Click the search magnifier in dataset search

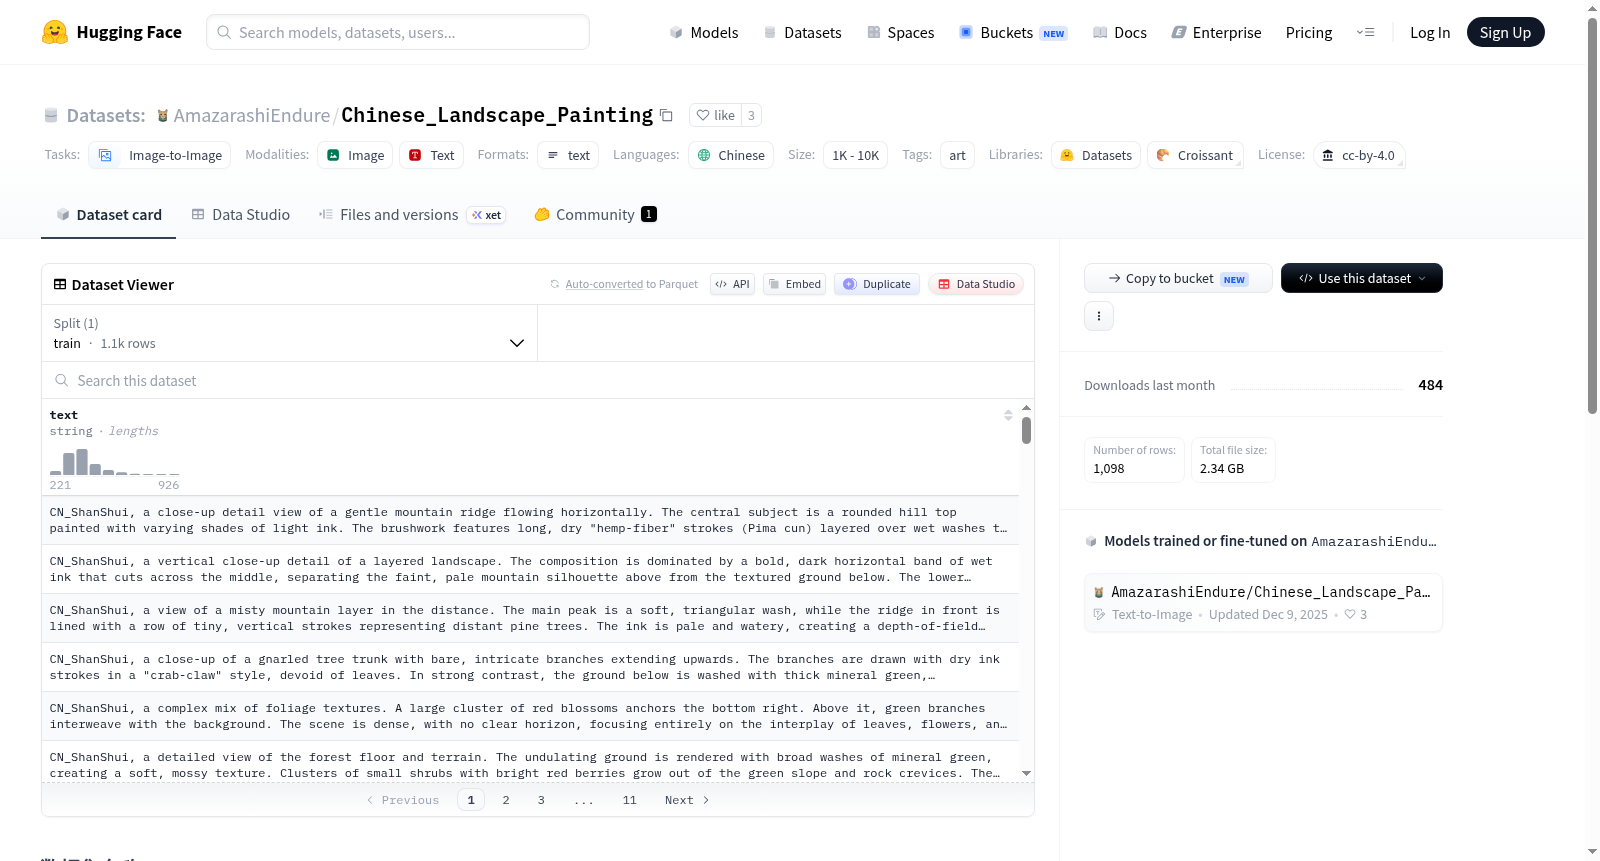coord(61,380)
